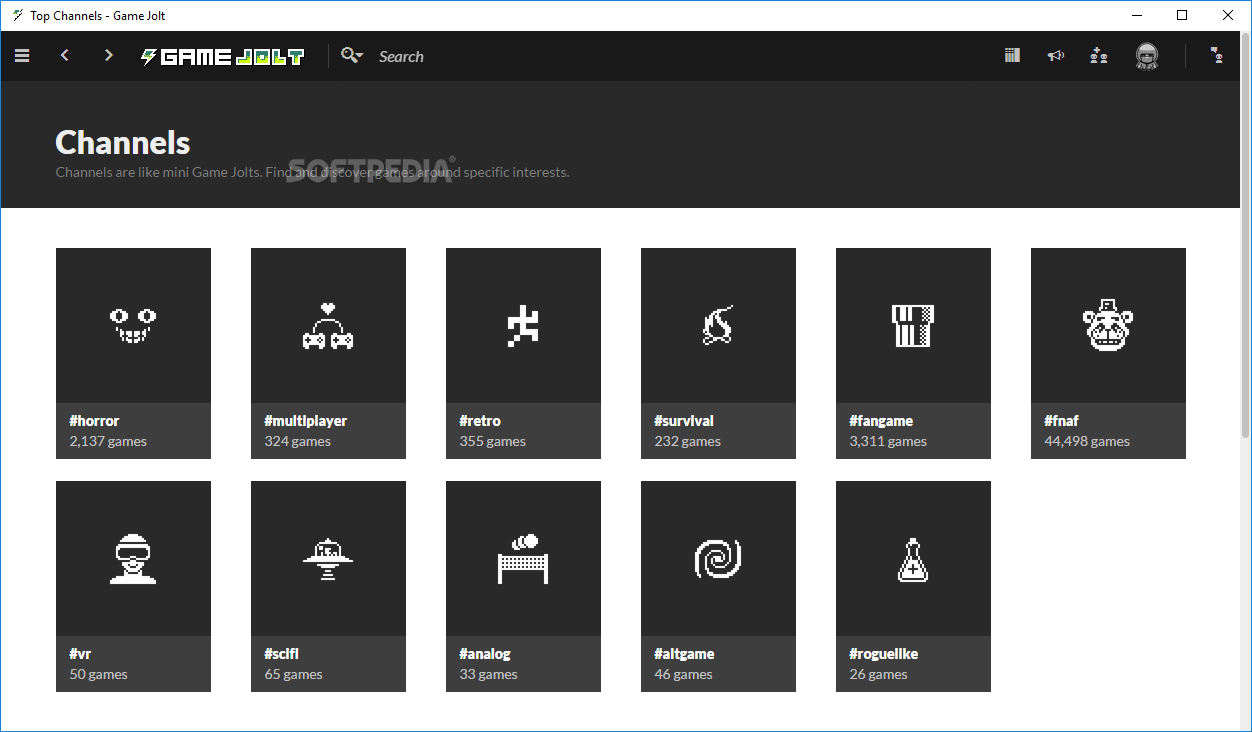Image resolution: width=1252 pixels, height=732 pixels.
Task: Click the '3,311 games' count
Action: 888,441
